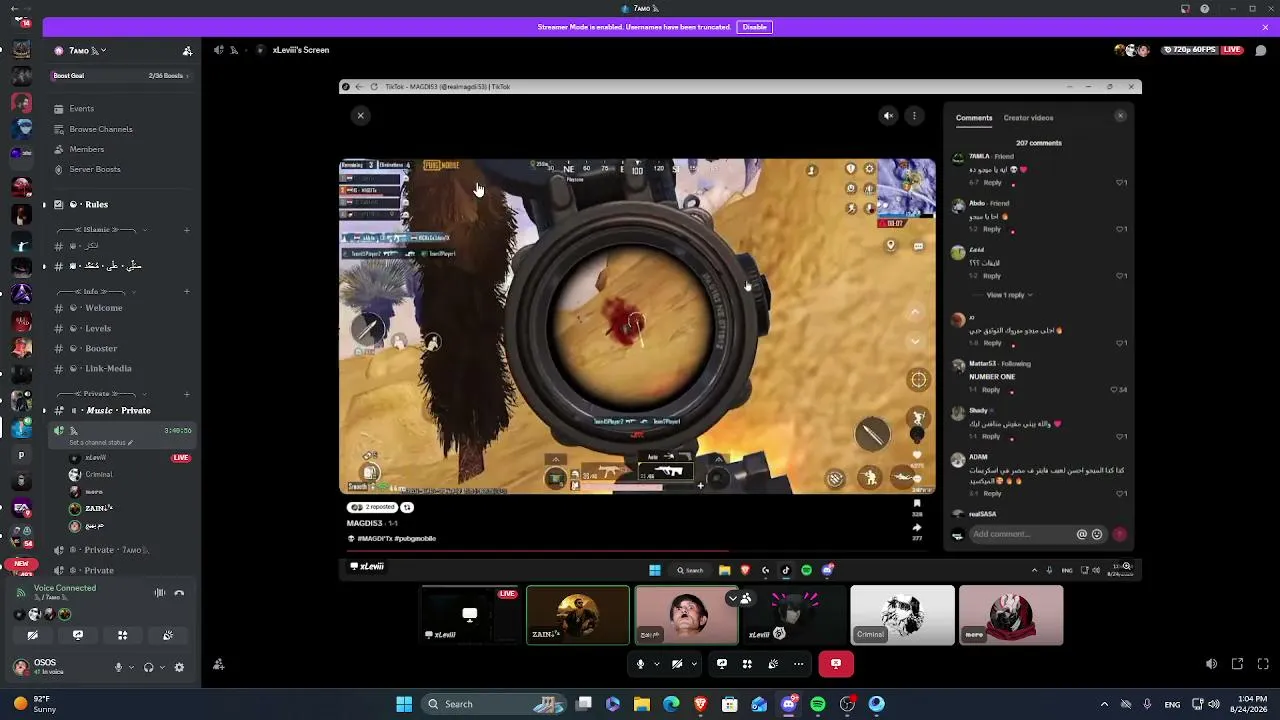The width and height of the screenshot is (1280, 720).
Task: Expand audio output options beside headphones
Action: [161, 667]
